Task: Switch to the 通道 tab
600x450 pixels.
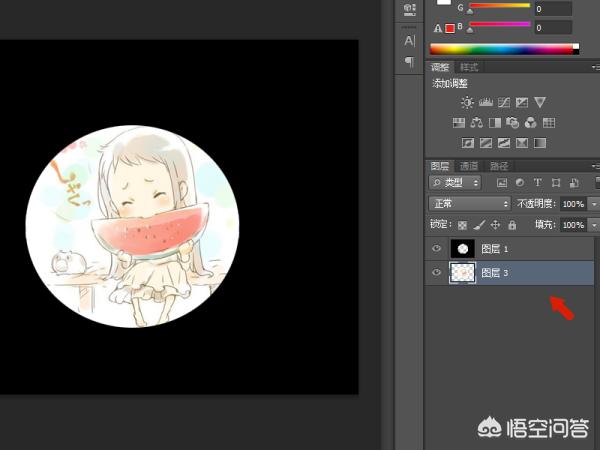Action: (469, 166)
